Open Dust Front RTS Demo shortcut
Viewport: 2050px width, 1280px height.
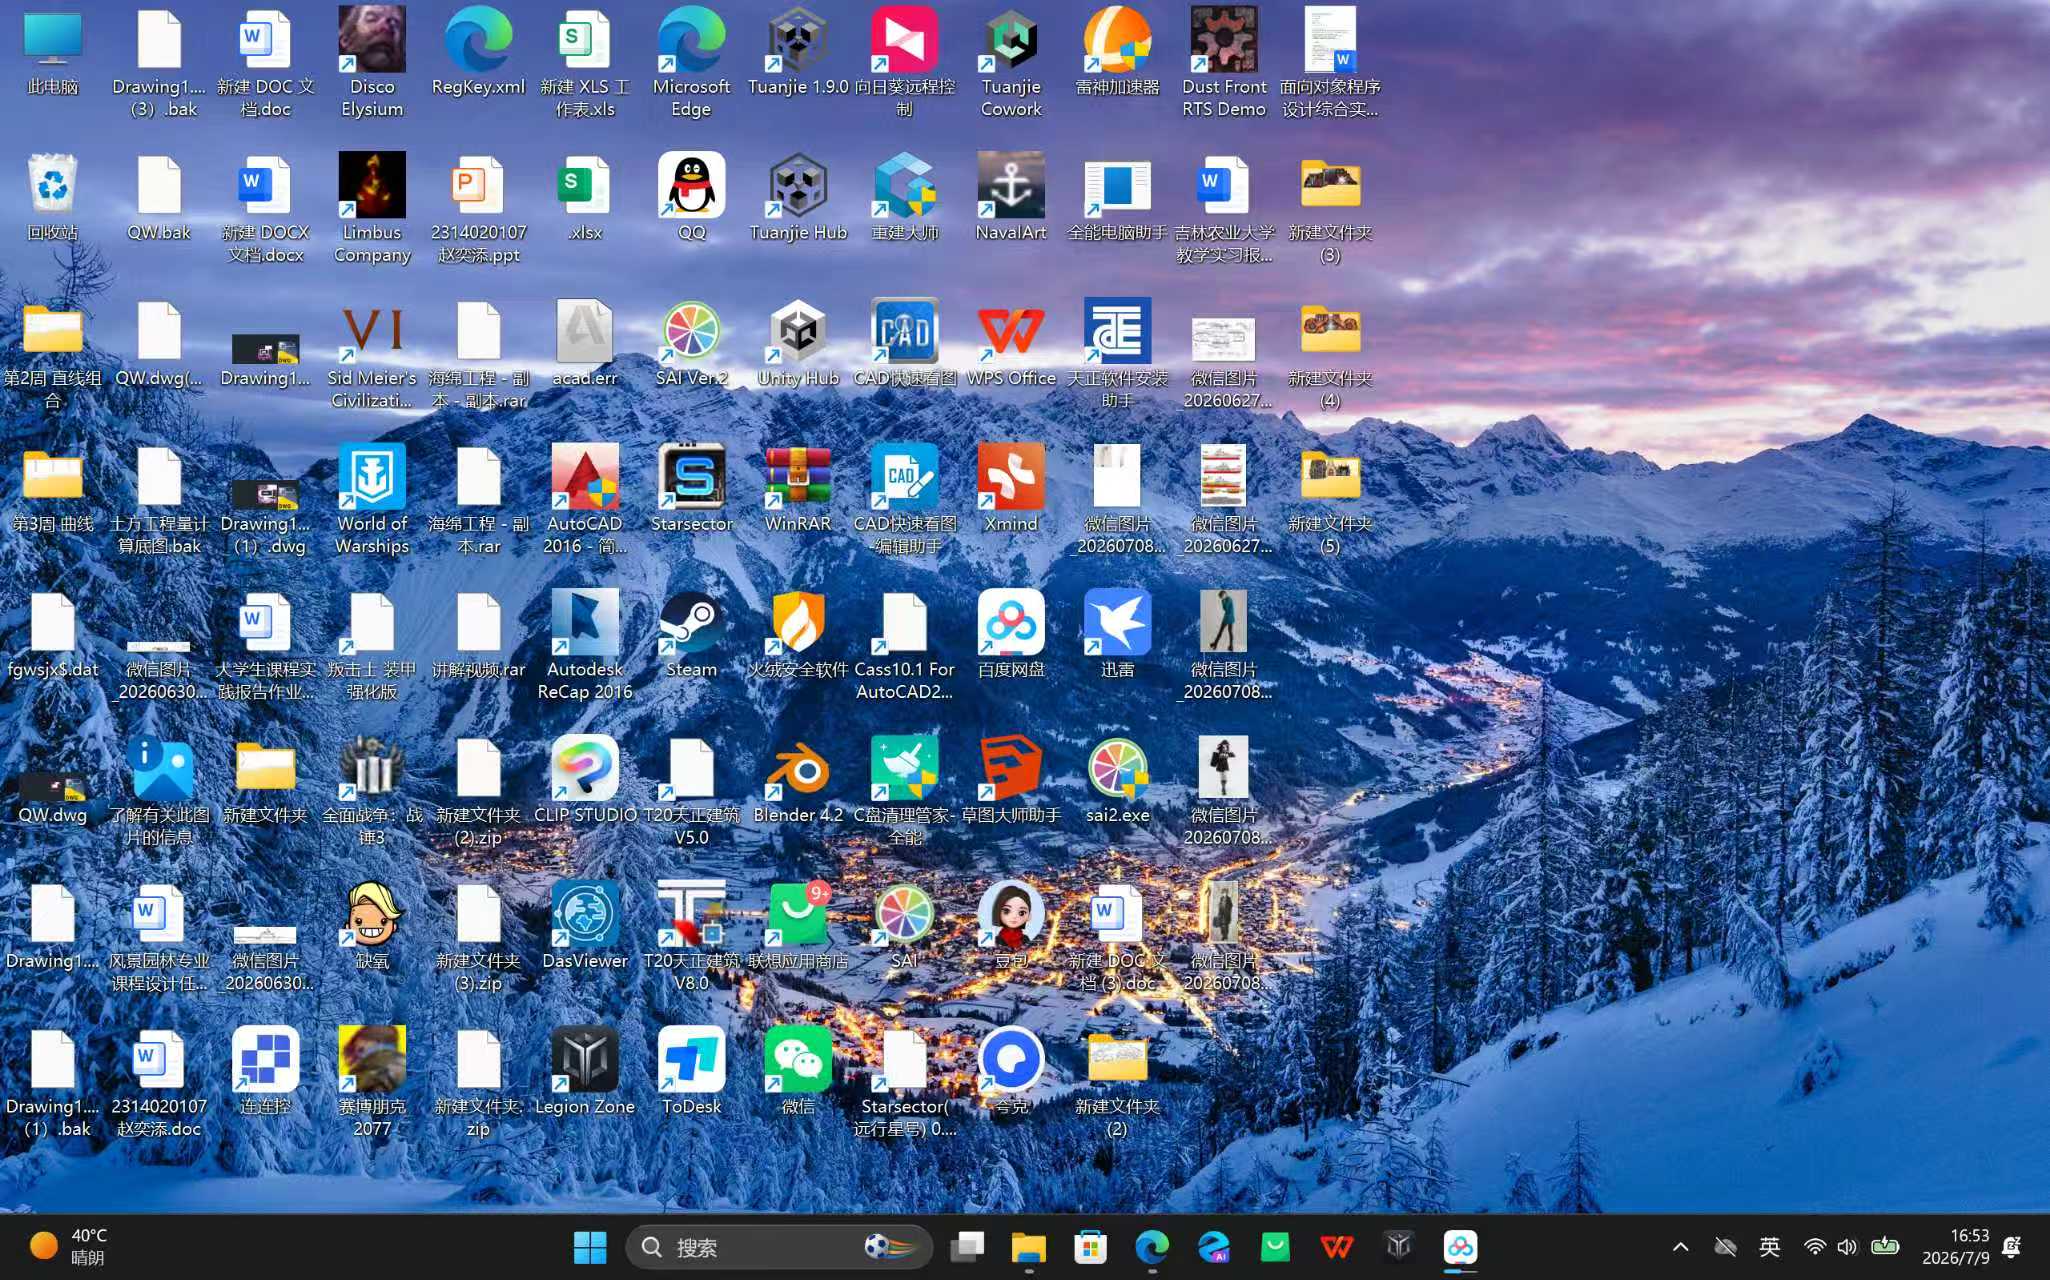1224,62
